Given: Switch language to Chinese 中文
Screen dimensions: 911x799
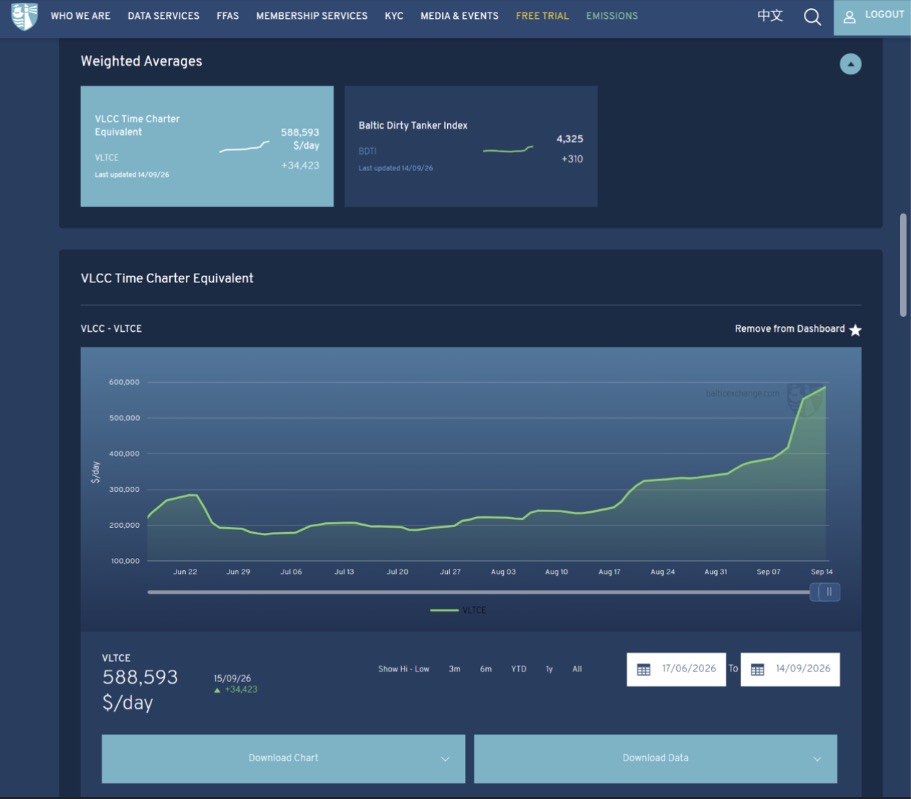Looking at the screenshot, I should pos(770,16).
